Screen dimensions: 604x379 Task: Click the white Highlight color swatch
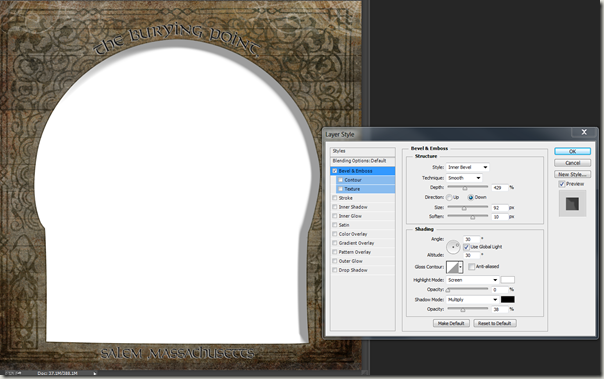(x=507, y=280)
